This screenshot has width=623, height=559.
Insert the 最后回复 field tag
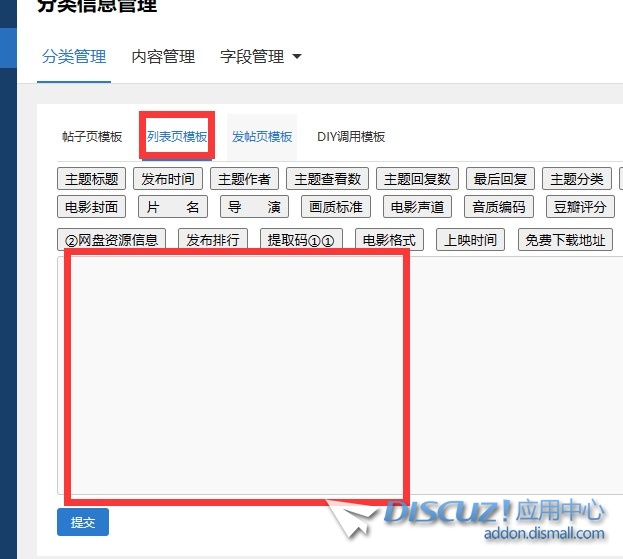tap(500, 179)
